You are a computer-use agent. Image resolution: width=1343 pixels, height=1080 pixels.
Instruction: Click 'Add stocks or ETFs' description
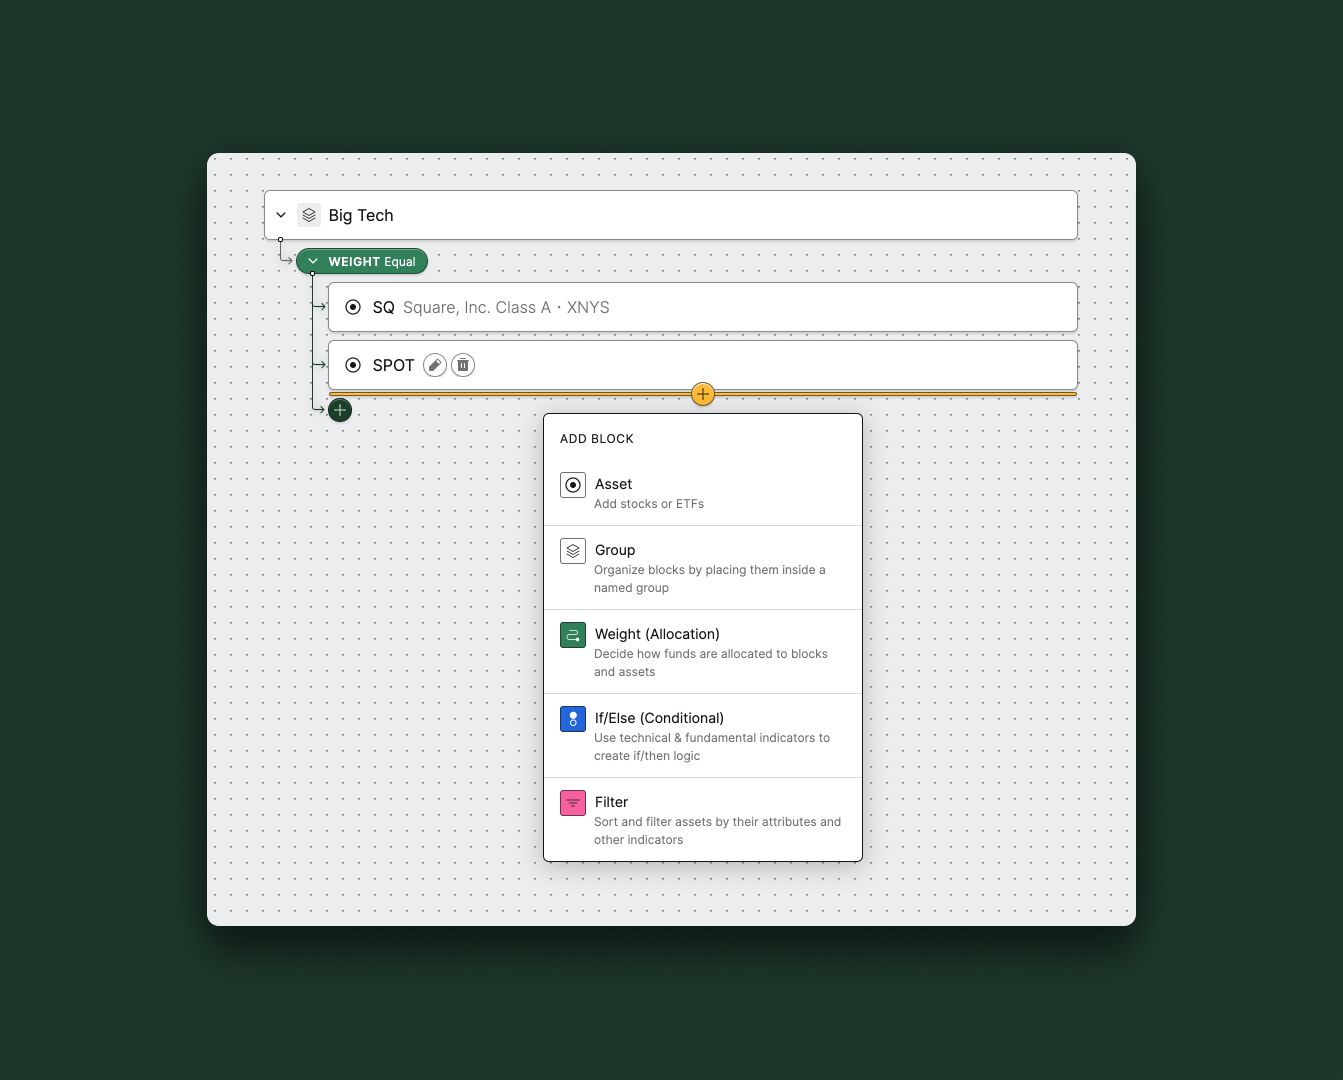click(649, 504)
